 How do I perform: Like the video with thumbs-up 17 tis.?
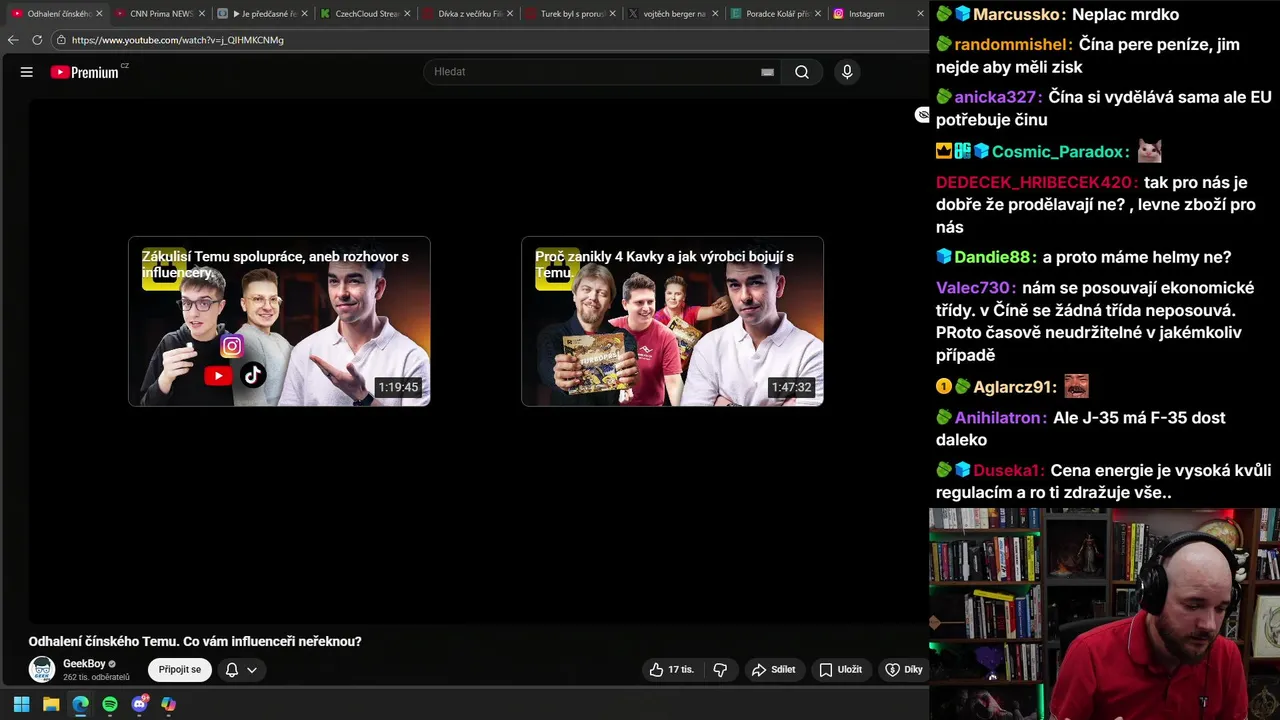pos(672,670)
